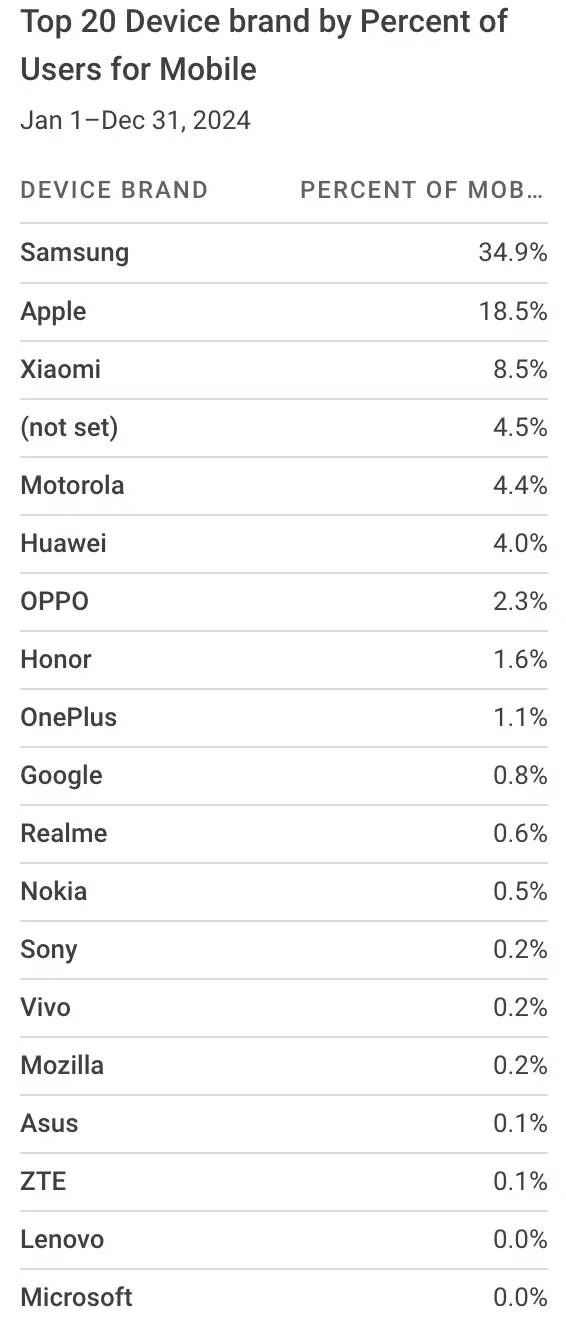Click the OPPO brand name
Image resolution: width=566 pixels, height=1330 pixels.
click(54, 601)
